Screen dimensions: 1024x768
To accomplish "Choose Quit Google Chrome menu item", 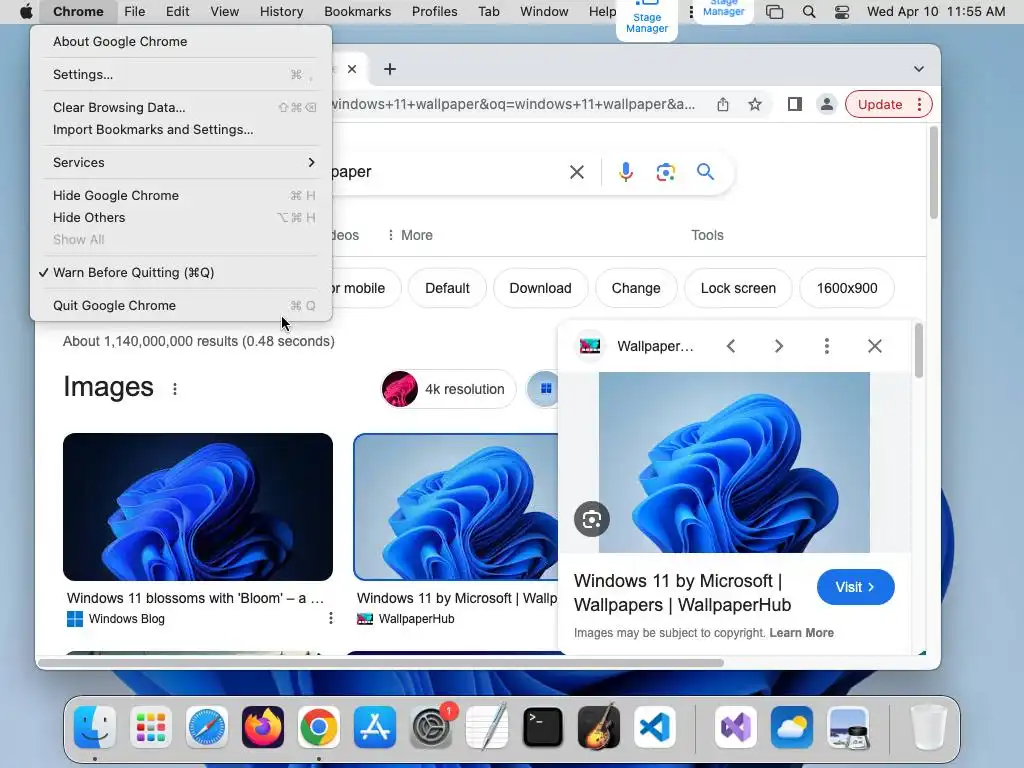I will [x=181, y=305].
